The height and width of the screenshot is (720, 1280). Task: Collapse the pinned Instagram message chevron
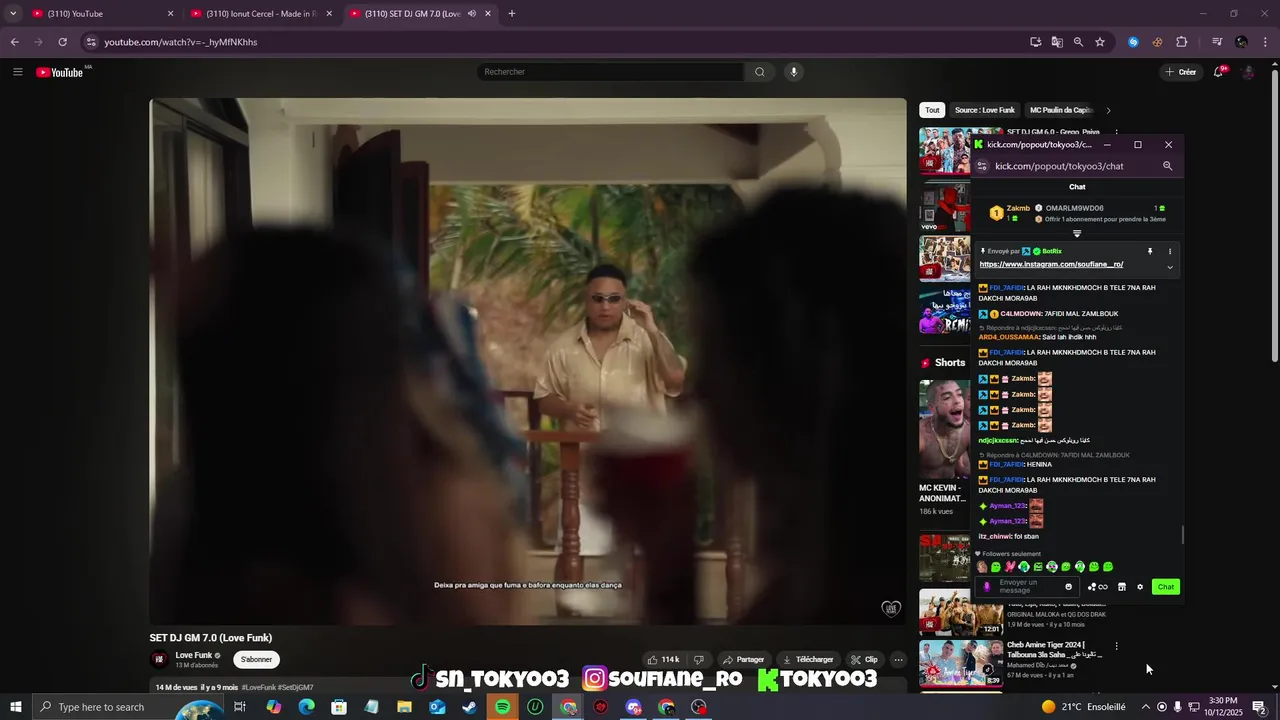(1170, 267)
